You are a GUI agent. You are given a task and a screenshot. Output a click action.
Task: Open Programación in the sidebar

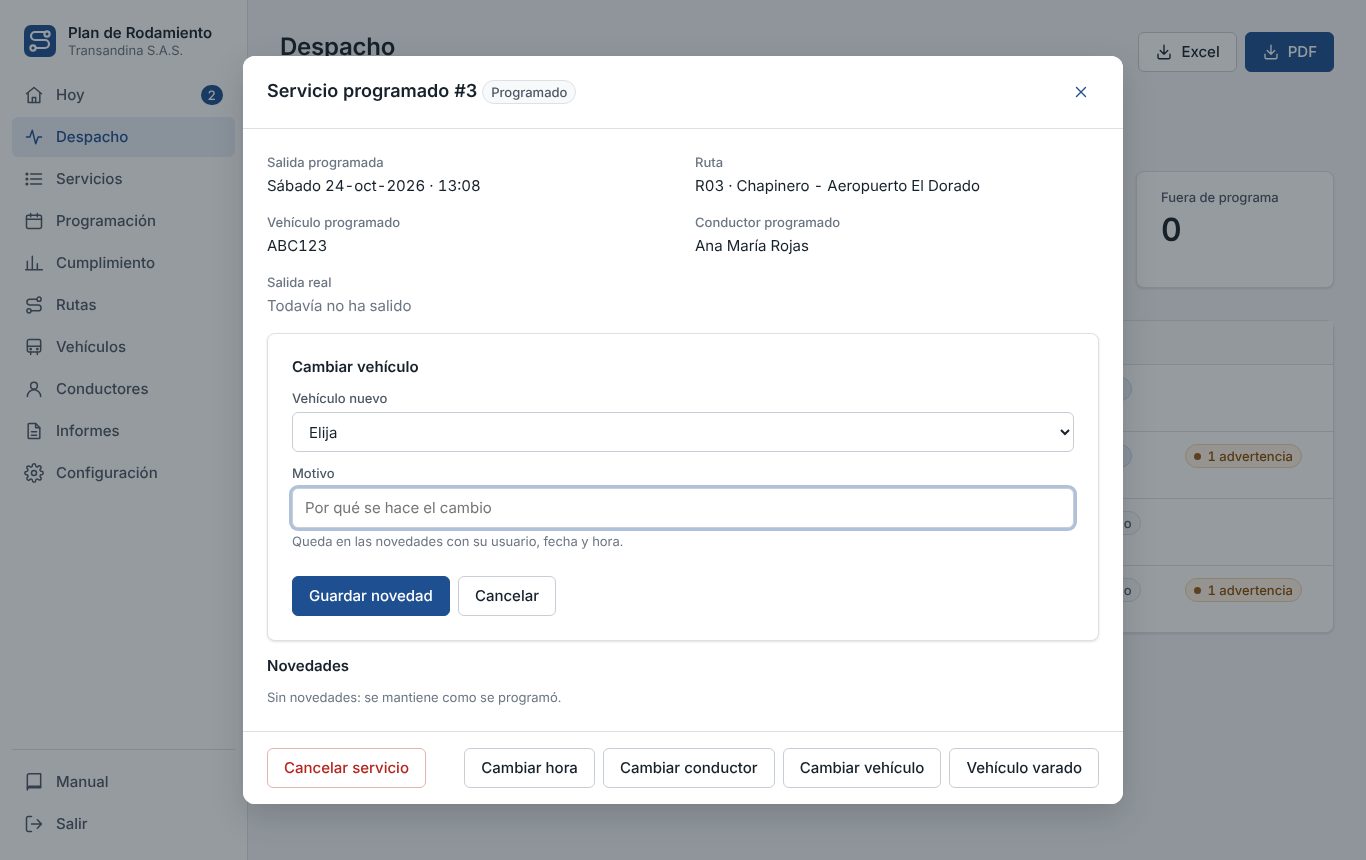pyautogui.click(x=123, y=221)
